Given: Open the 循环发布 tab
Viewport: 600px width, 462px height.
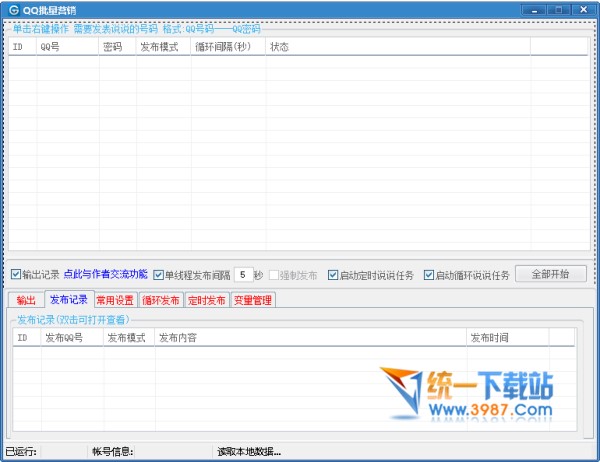Looking at the screenshot, I should pyautogui.click(x=161, y=300).
